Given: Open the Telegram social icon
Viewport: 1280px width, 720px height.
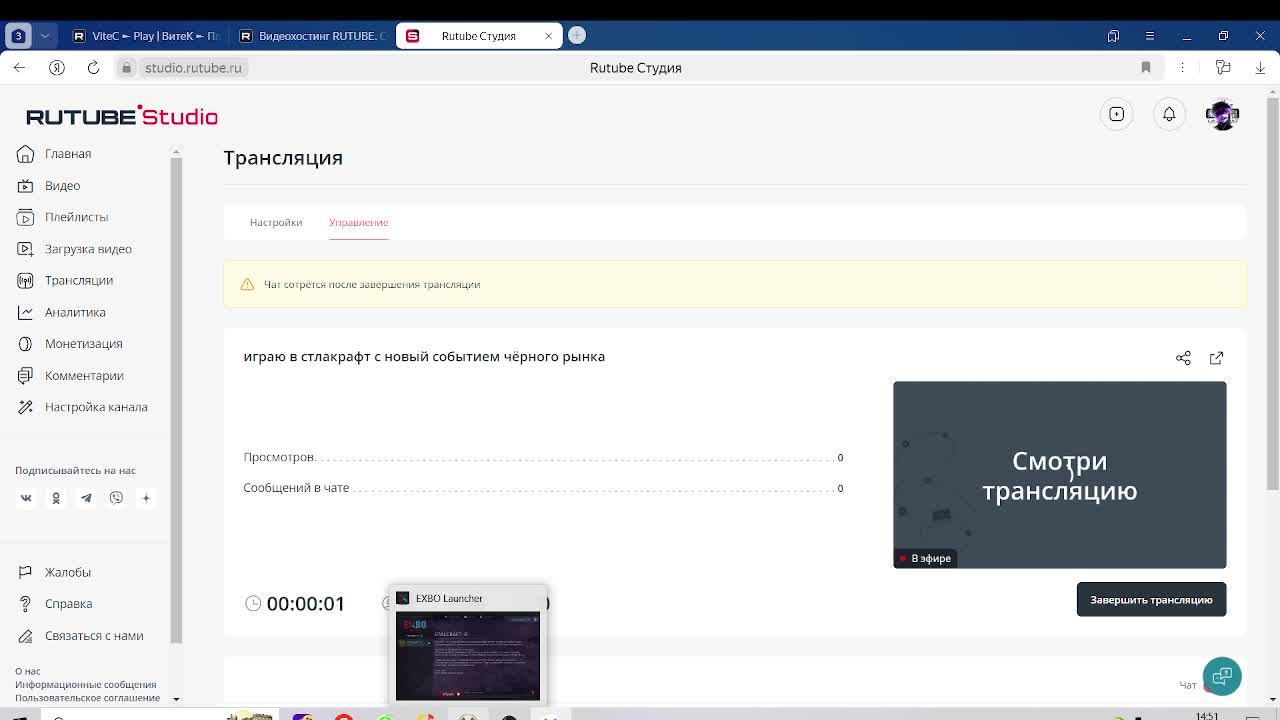Looking at the screenshot, I should [86, 498].
